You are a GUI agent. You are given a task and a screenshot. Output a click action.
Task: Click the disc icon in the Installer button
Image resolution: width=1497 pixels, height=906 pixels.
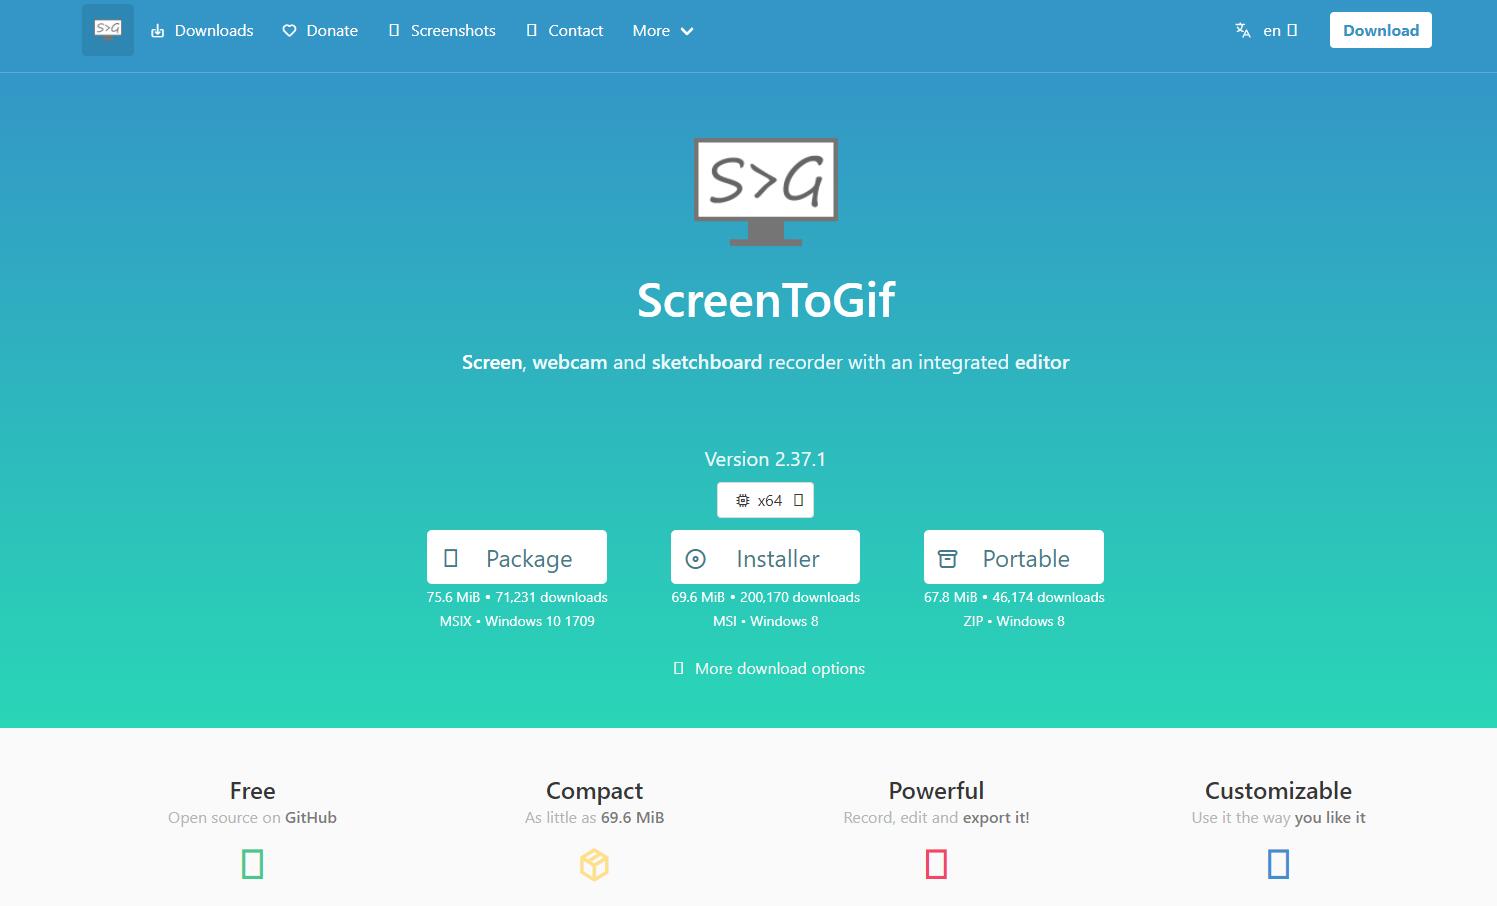tap(696, 559)
